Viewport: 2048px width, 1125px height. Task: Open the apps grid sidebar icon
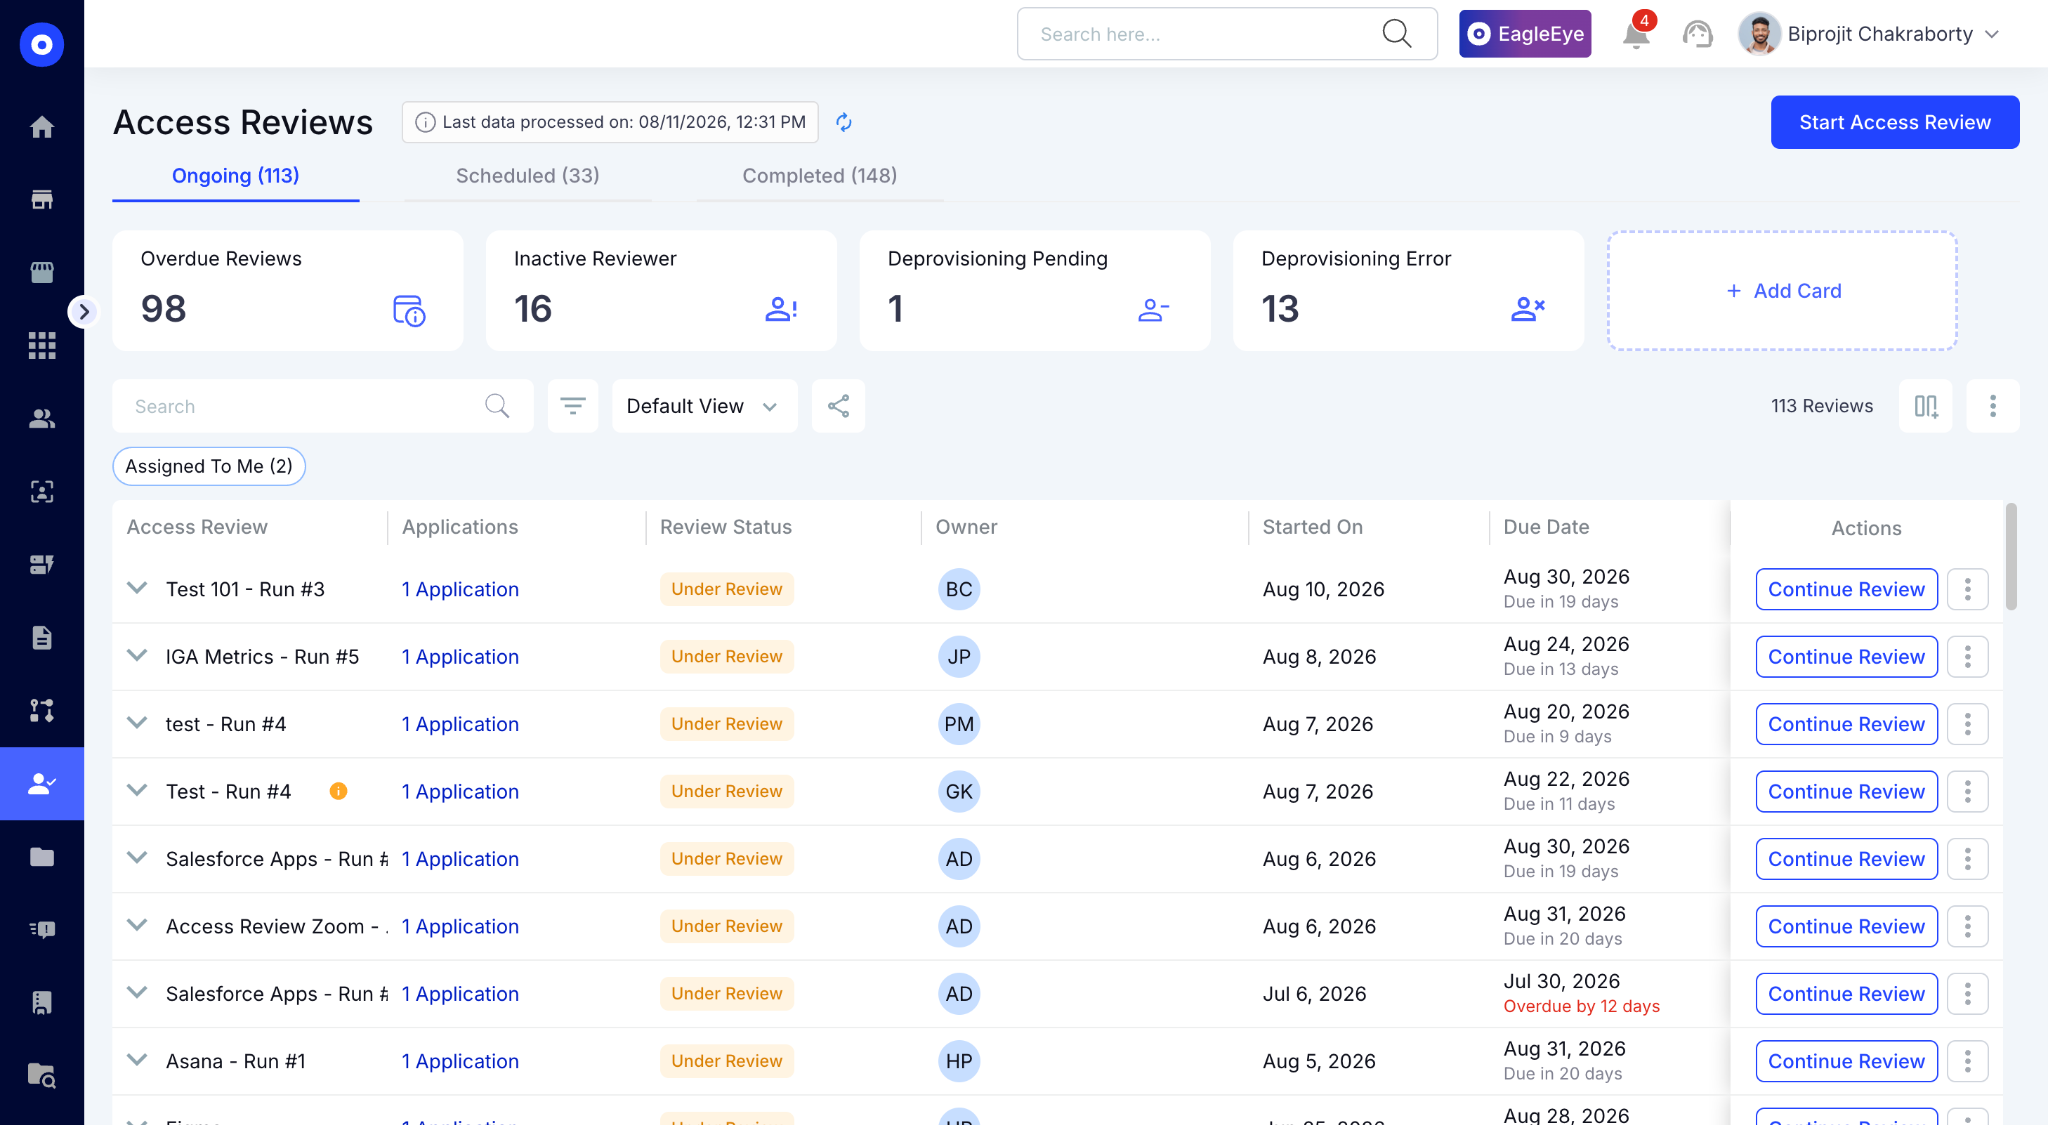42,346
